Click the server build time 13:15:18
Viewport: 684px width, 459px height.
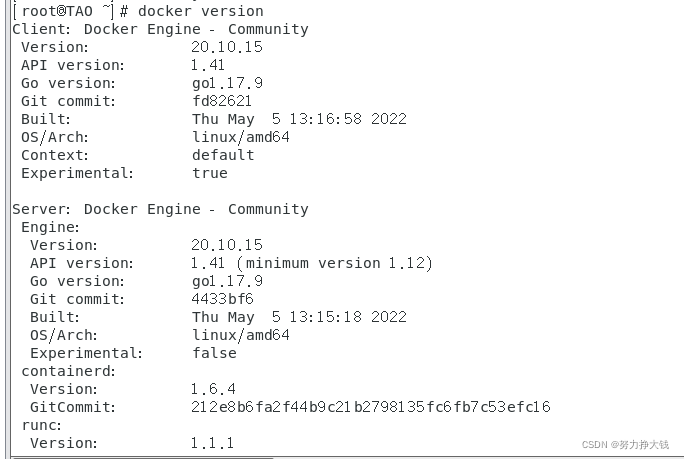[x=314, y=317]
